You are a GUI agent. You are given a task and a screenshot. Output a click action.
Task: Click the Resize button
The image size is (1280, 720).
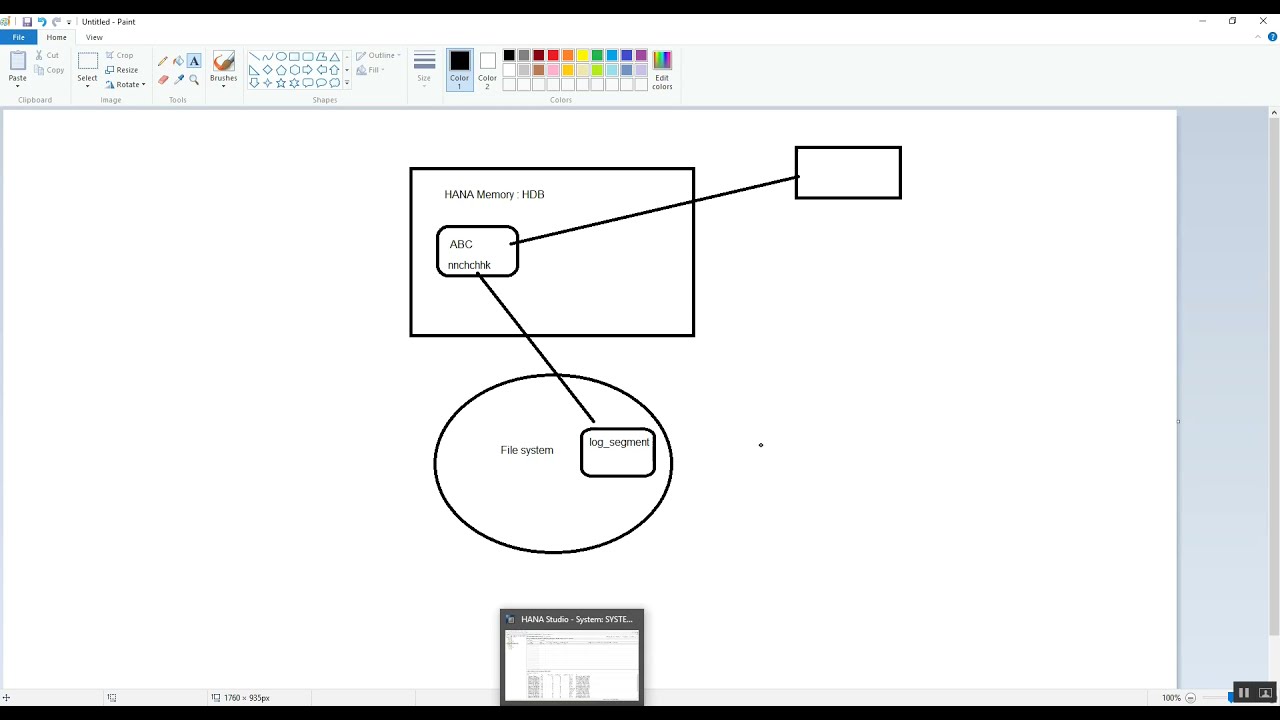tap(121, 70)
